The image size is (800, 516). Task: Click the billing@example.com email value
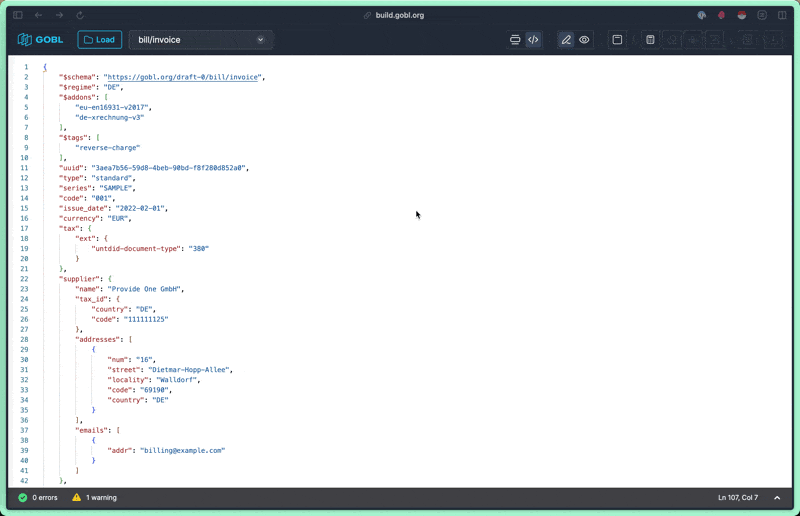coord(183,451)
